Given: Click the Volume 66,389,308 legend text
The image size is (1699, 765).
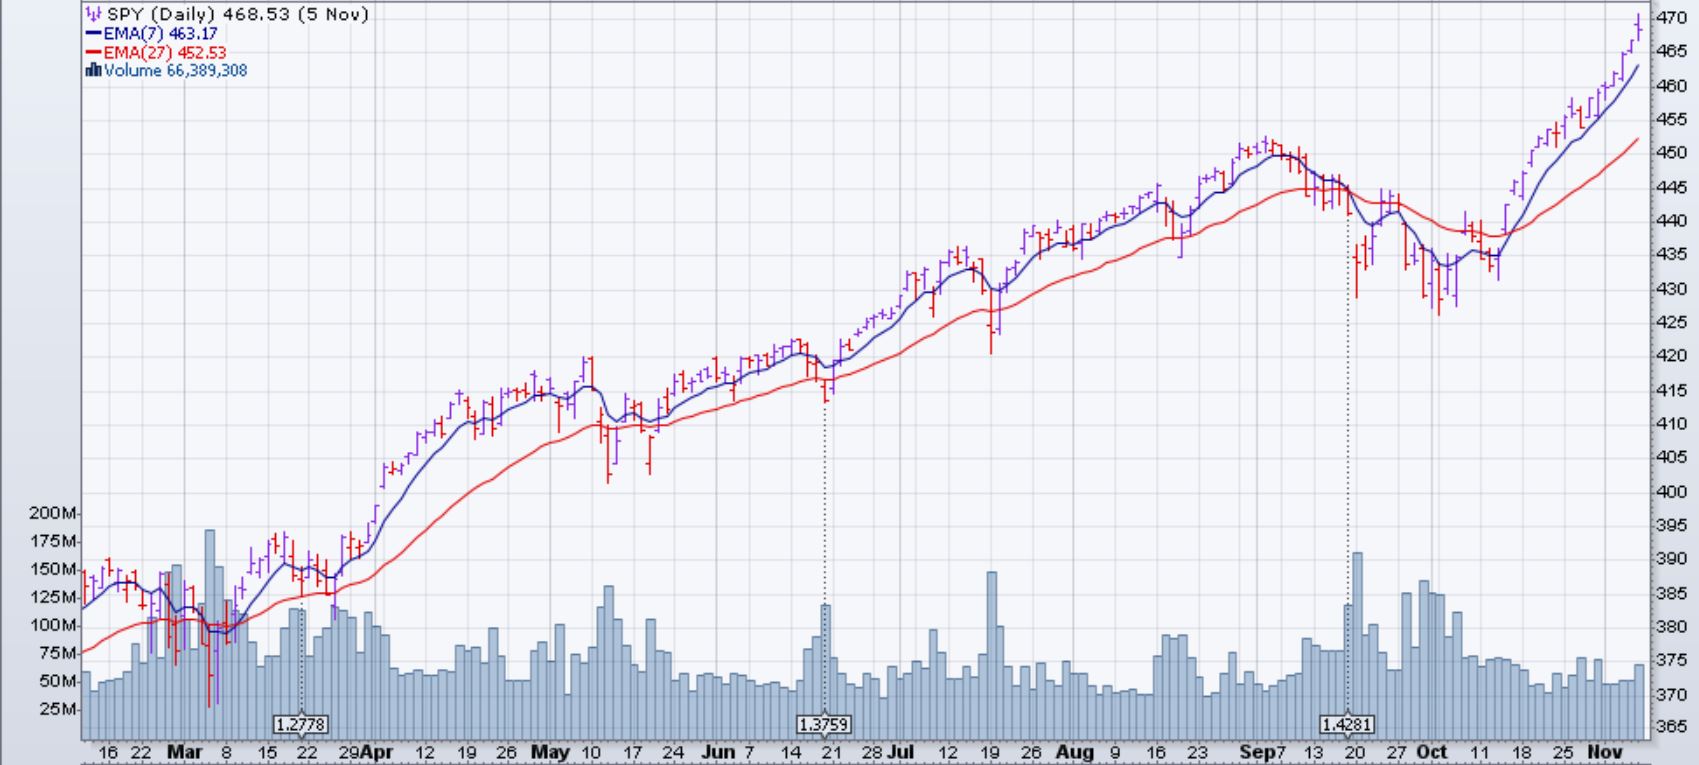Looking at the screenshot, I should [x=175, y=71].
